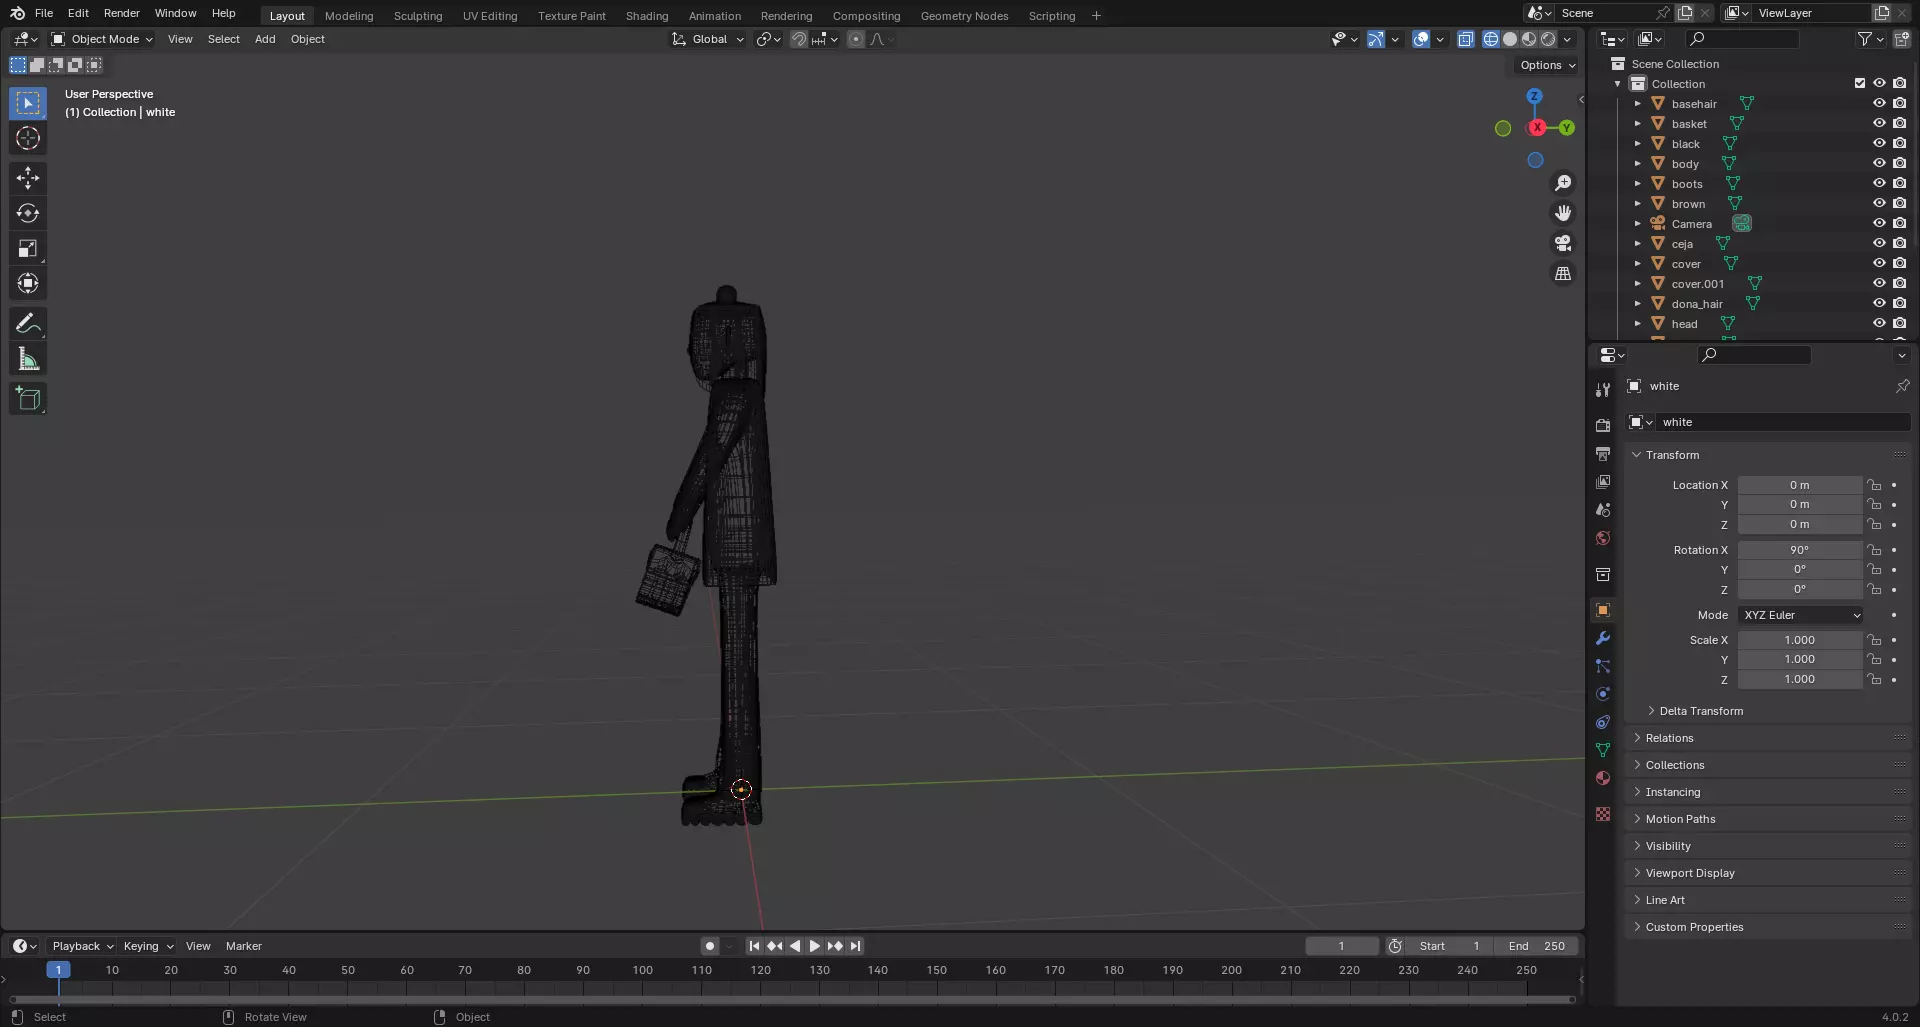Viewport: 1920px width, 1027px height.
Task: Open the Scene properties tab
Action: [x=1603, y=509]
